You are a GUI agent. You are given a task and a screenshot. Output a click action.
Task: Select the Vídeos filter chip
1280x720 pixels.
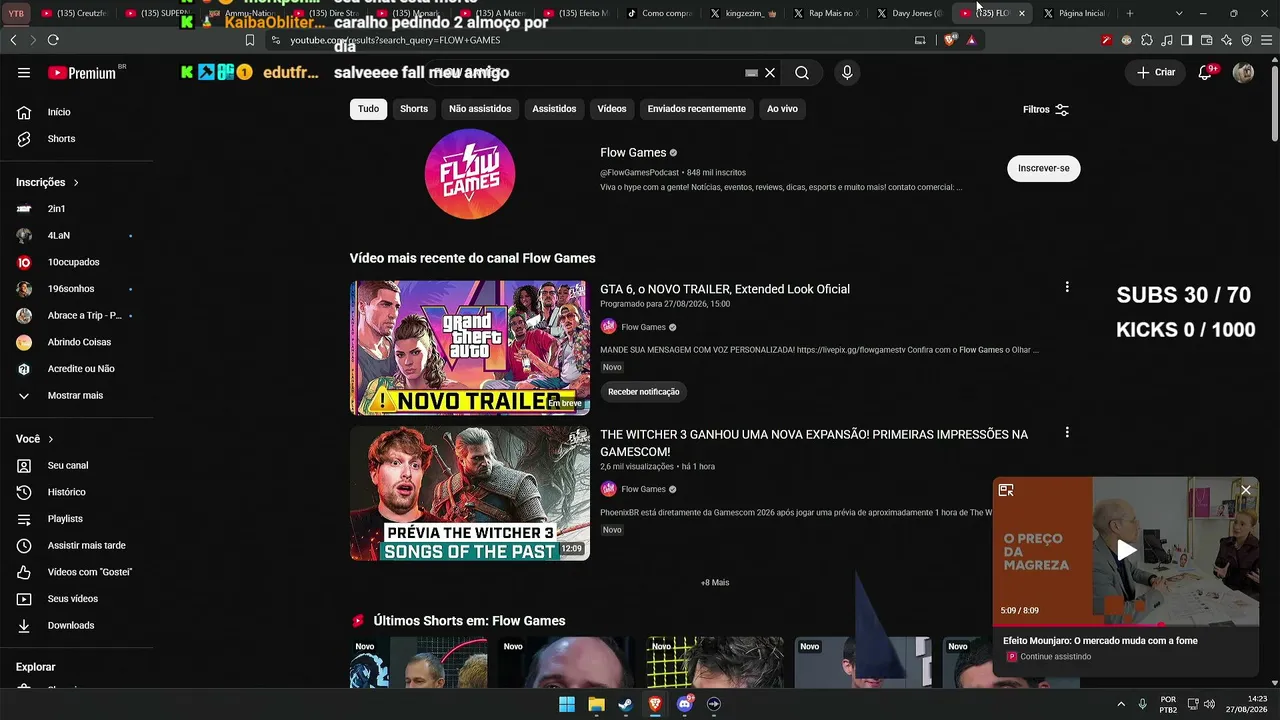coord(612,109)
